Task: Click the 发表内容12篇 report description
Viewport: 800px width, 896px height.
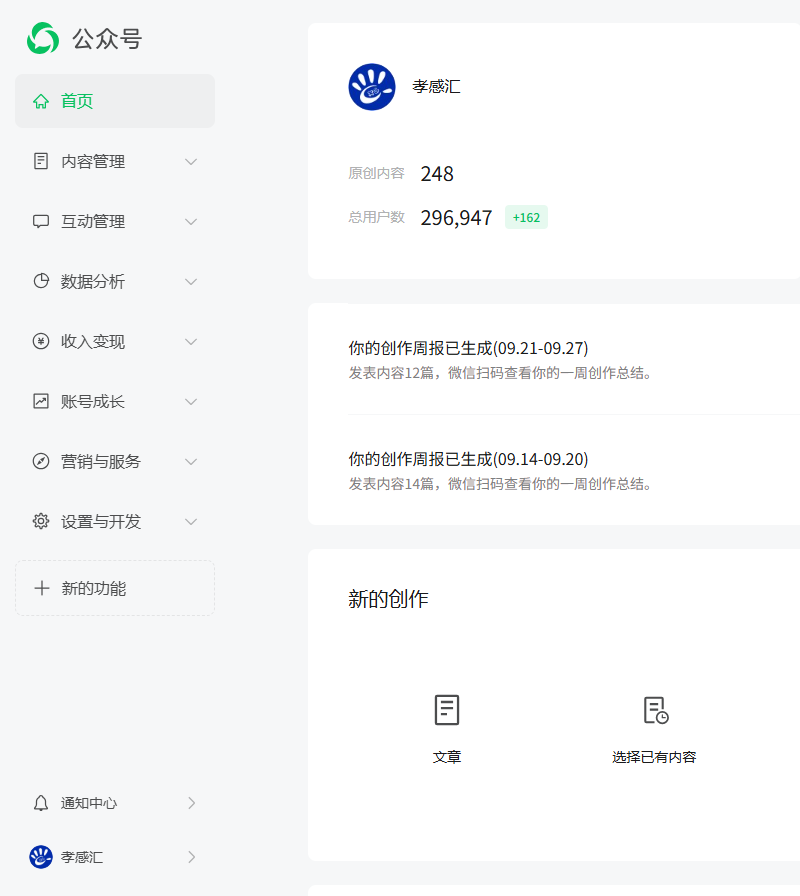Action: tap(500, 373)
